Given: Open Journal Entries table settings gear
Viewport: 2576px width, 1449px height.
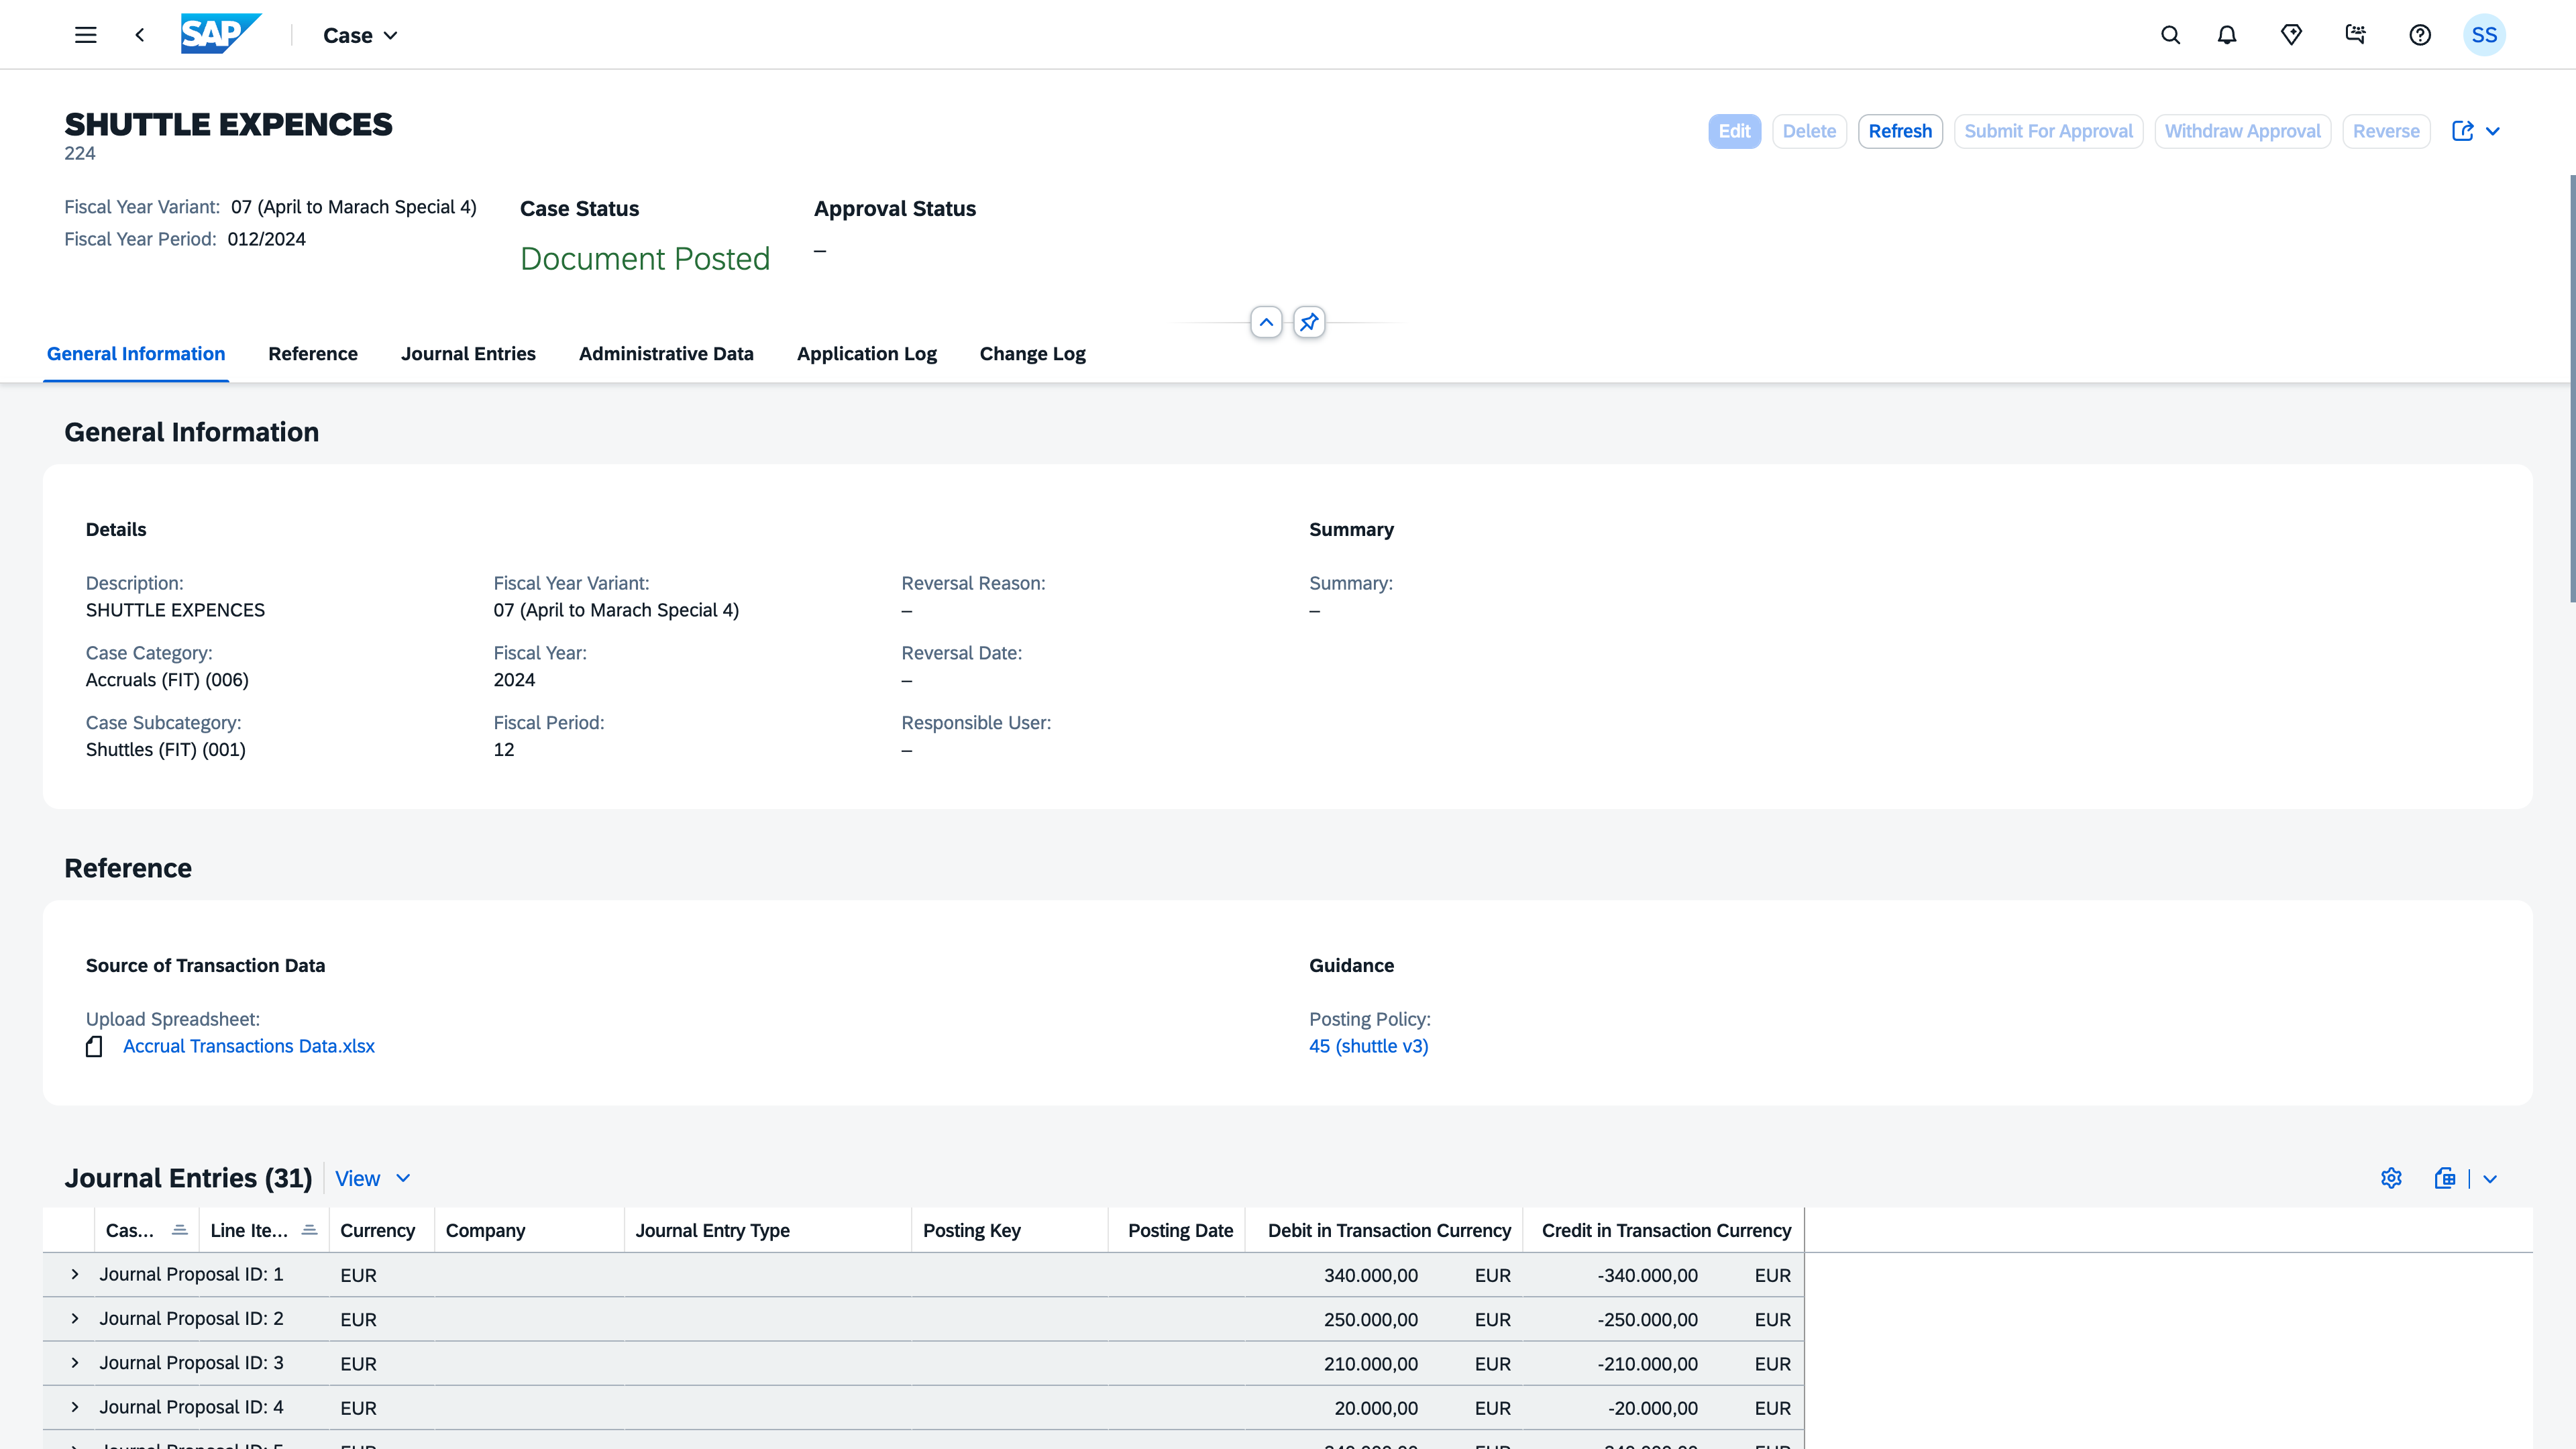Looking at the screenshot, I should [x=2391, y=1178].
